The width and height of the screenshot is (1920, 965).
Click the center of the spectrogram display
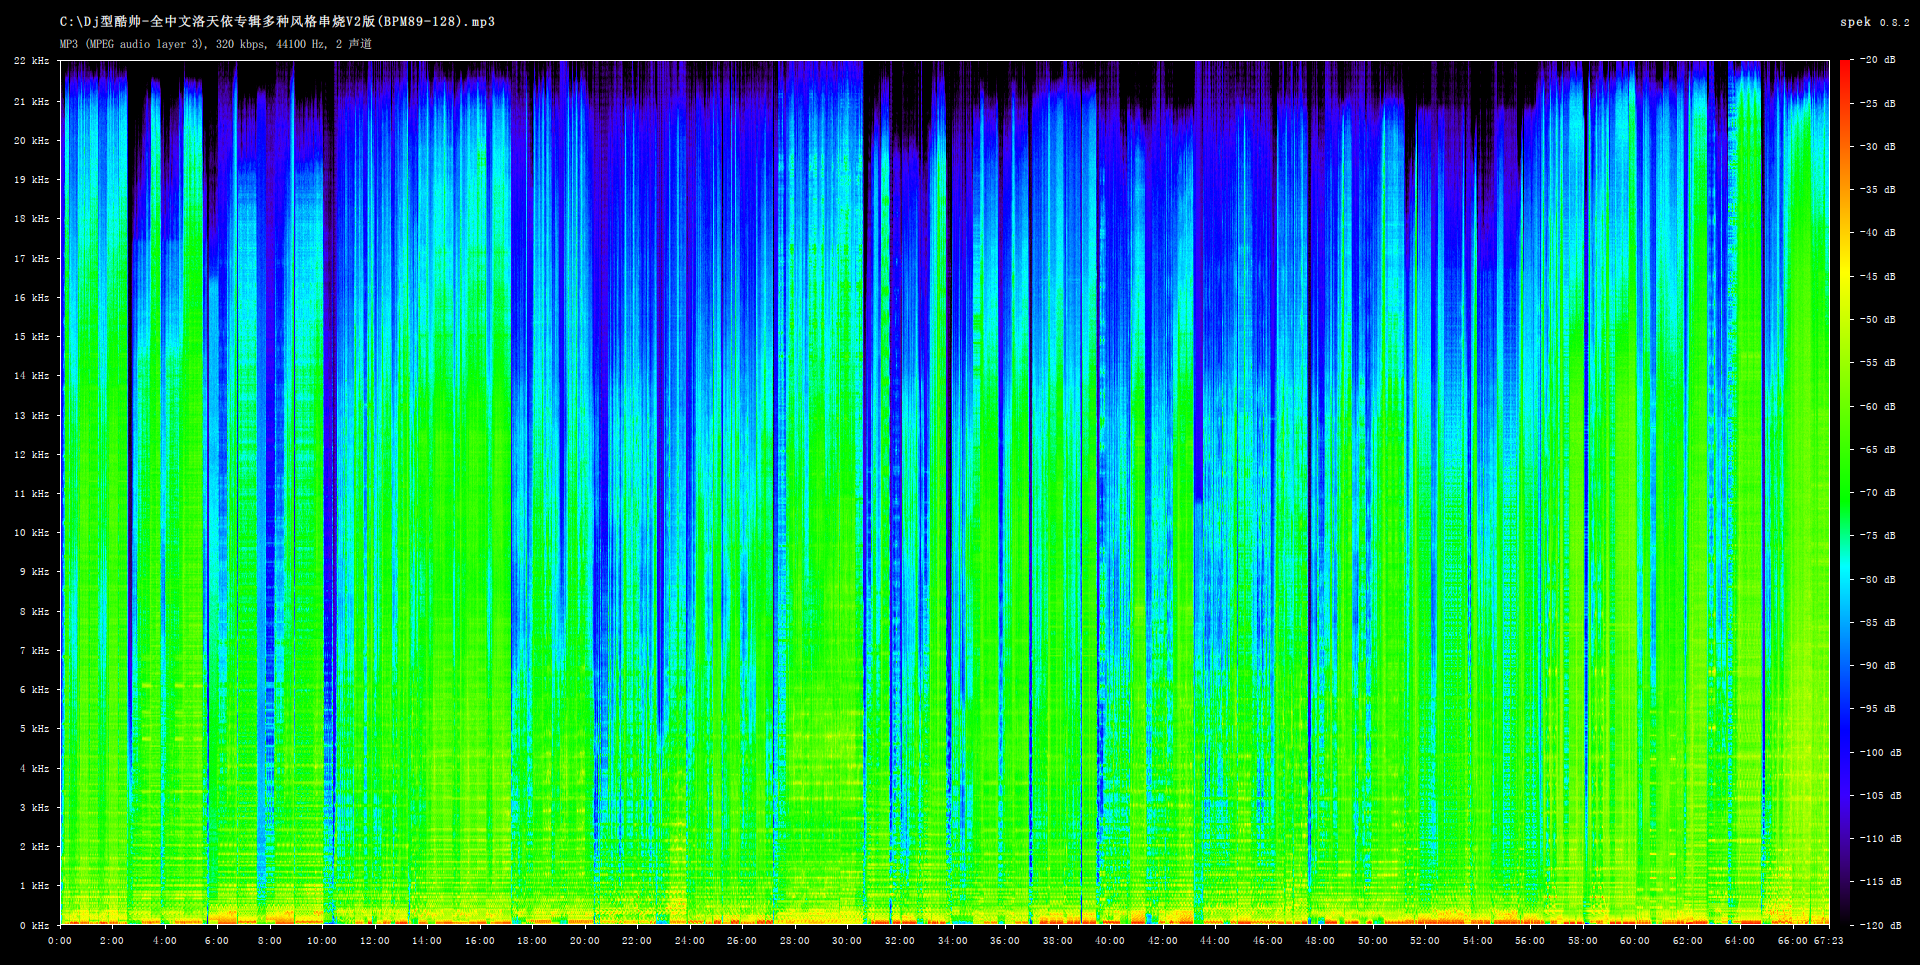pyautogui.click(x=945, y=492)
